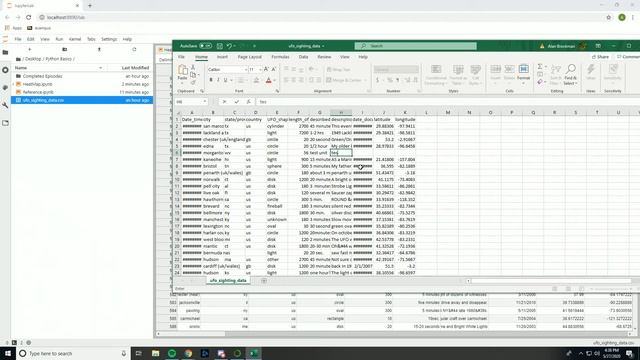This screenshot has width=640, height=360.
Task: Open the Formulas tab in Excel
Action: tap(280, 57)
